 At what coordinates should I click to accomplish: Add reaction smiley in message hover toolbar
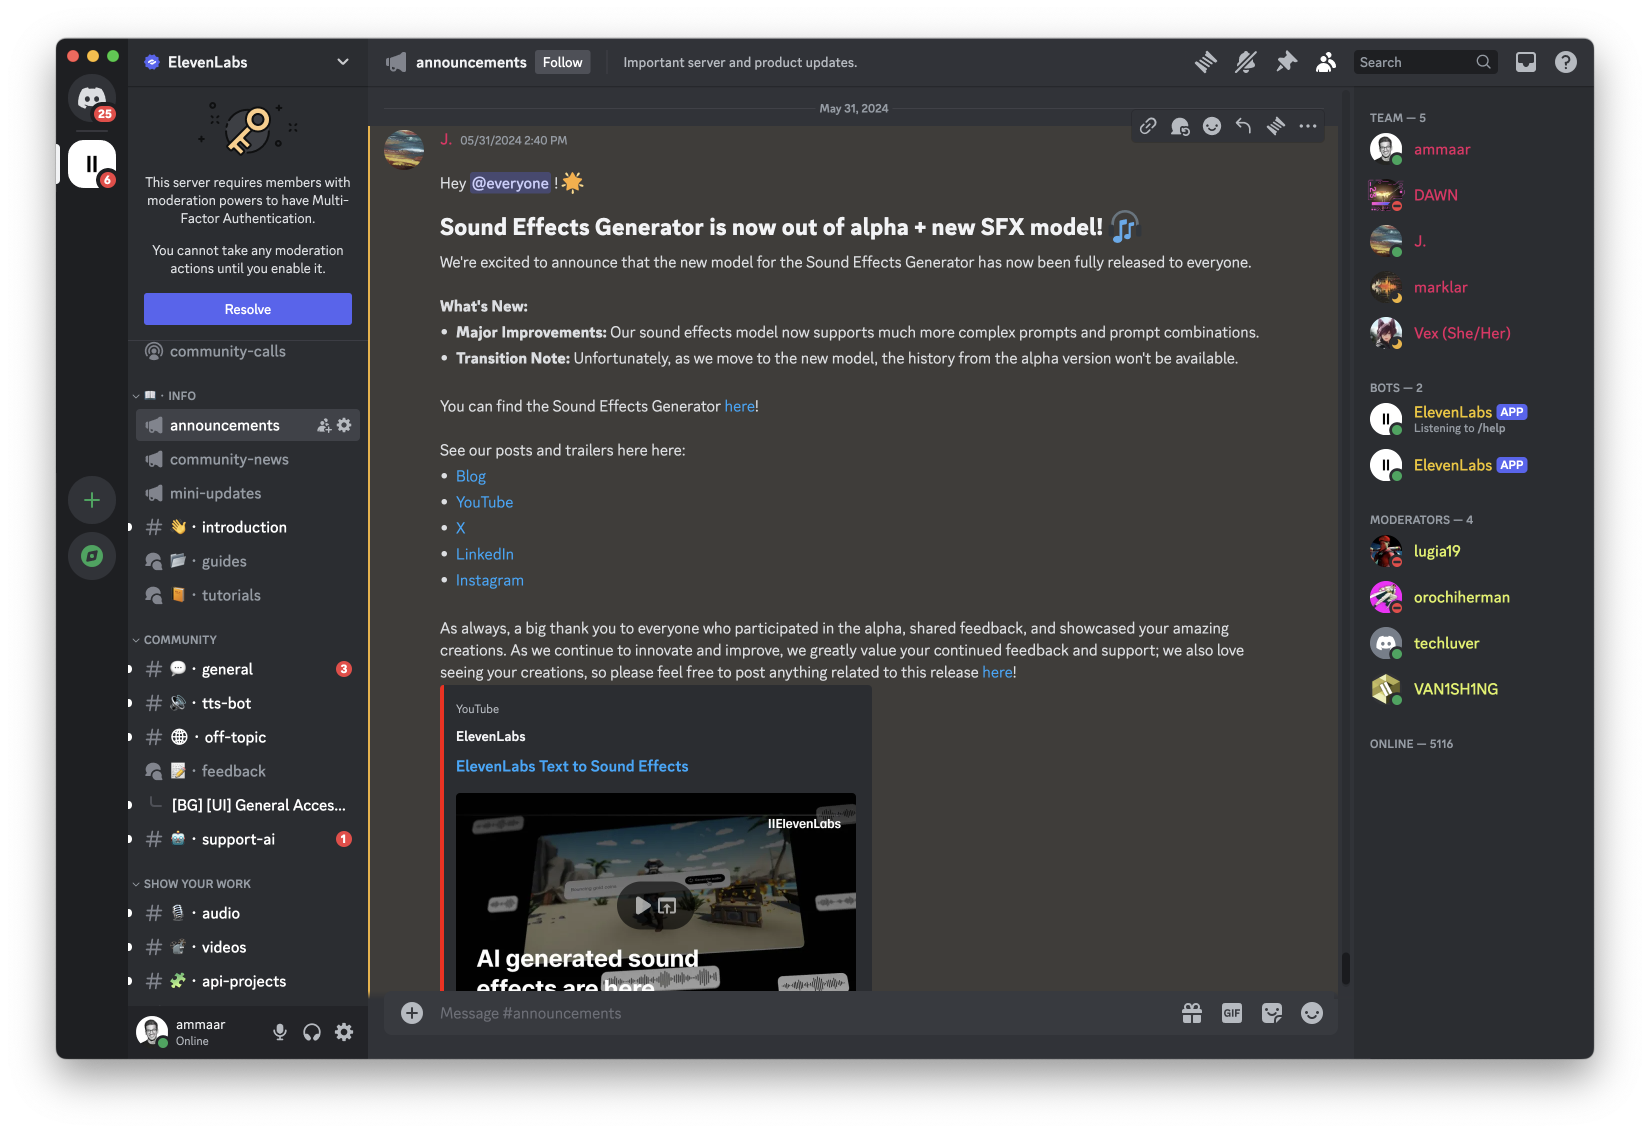point(1212,126)
